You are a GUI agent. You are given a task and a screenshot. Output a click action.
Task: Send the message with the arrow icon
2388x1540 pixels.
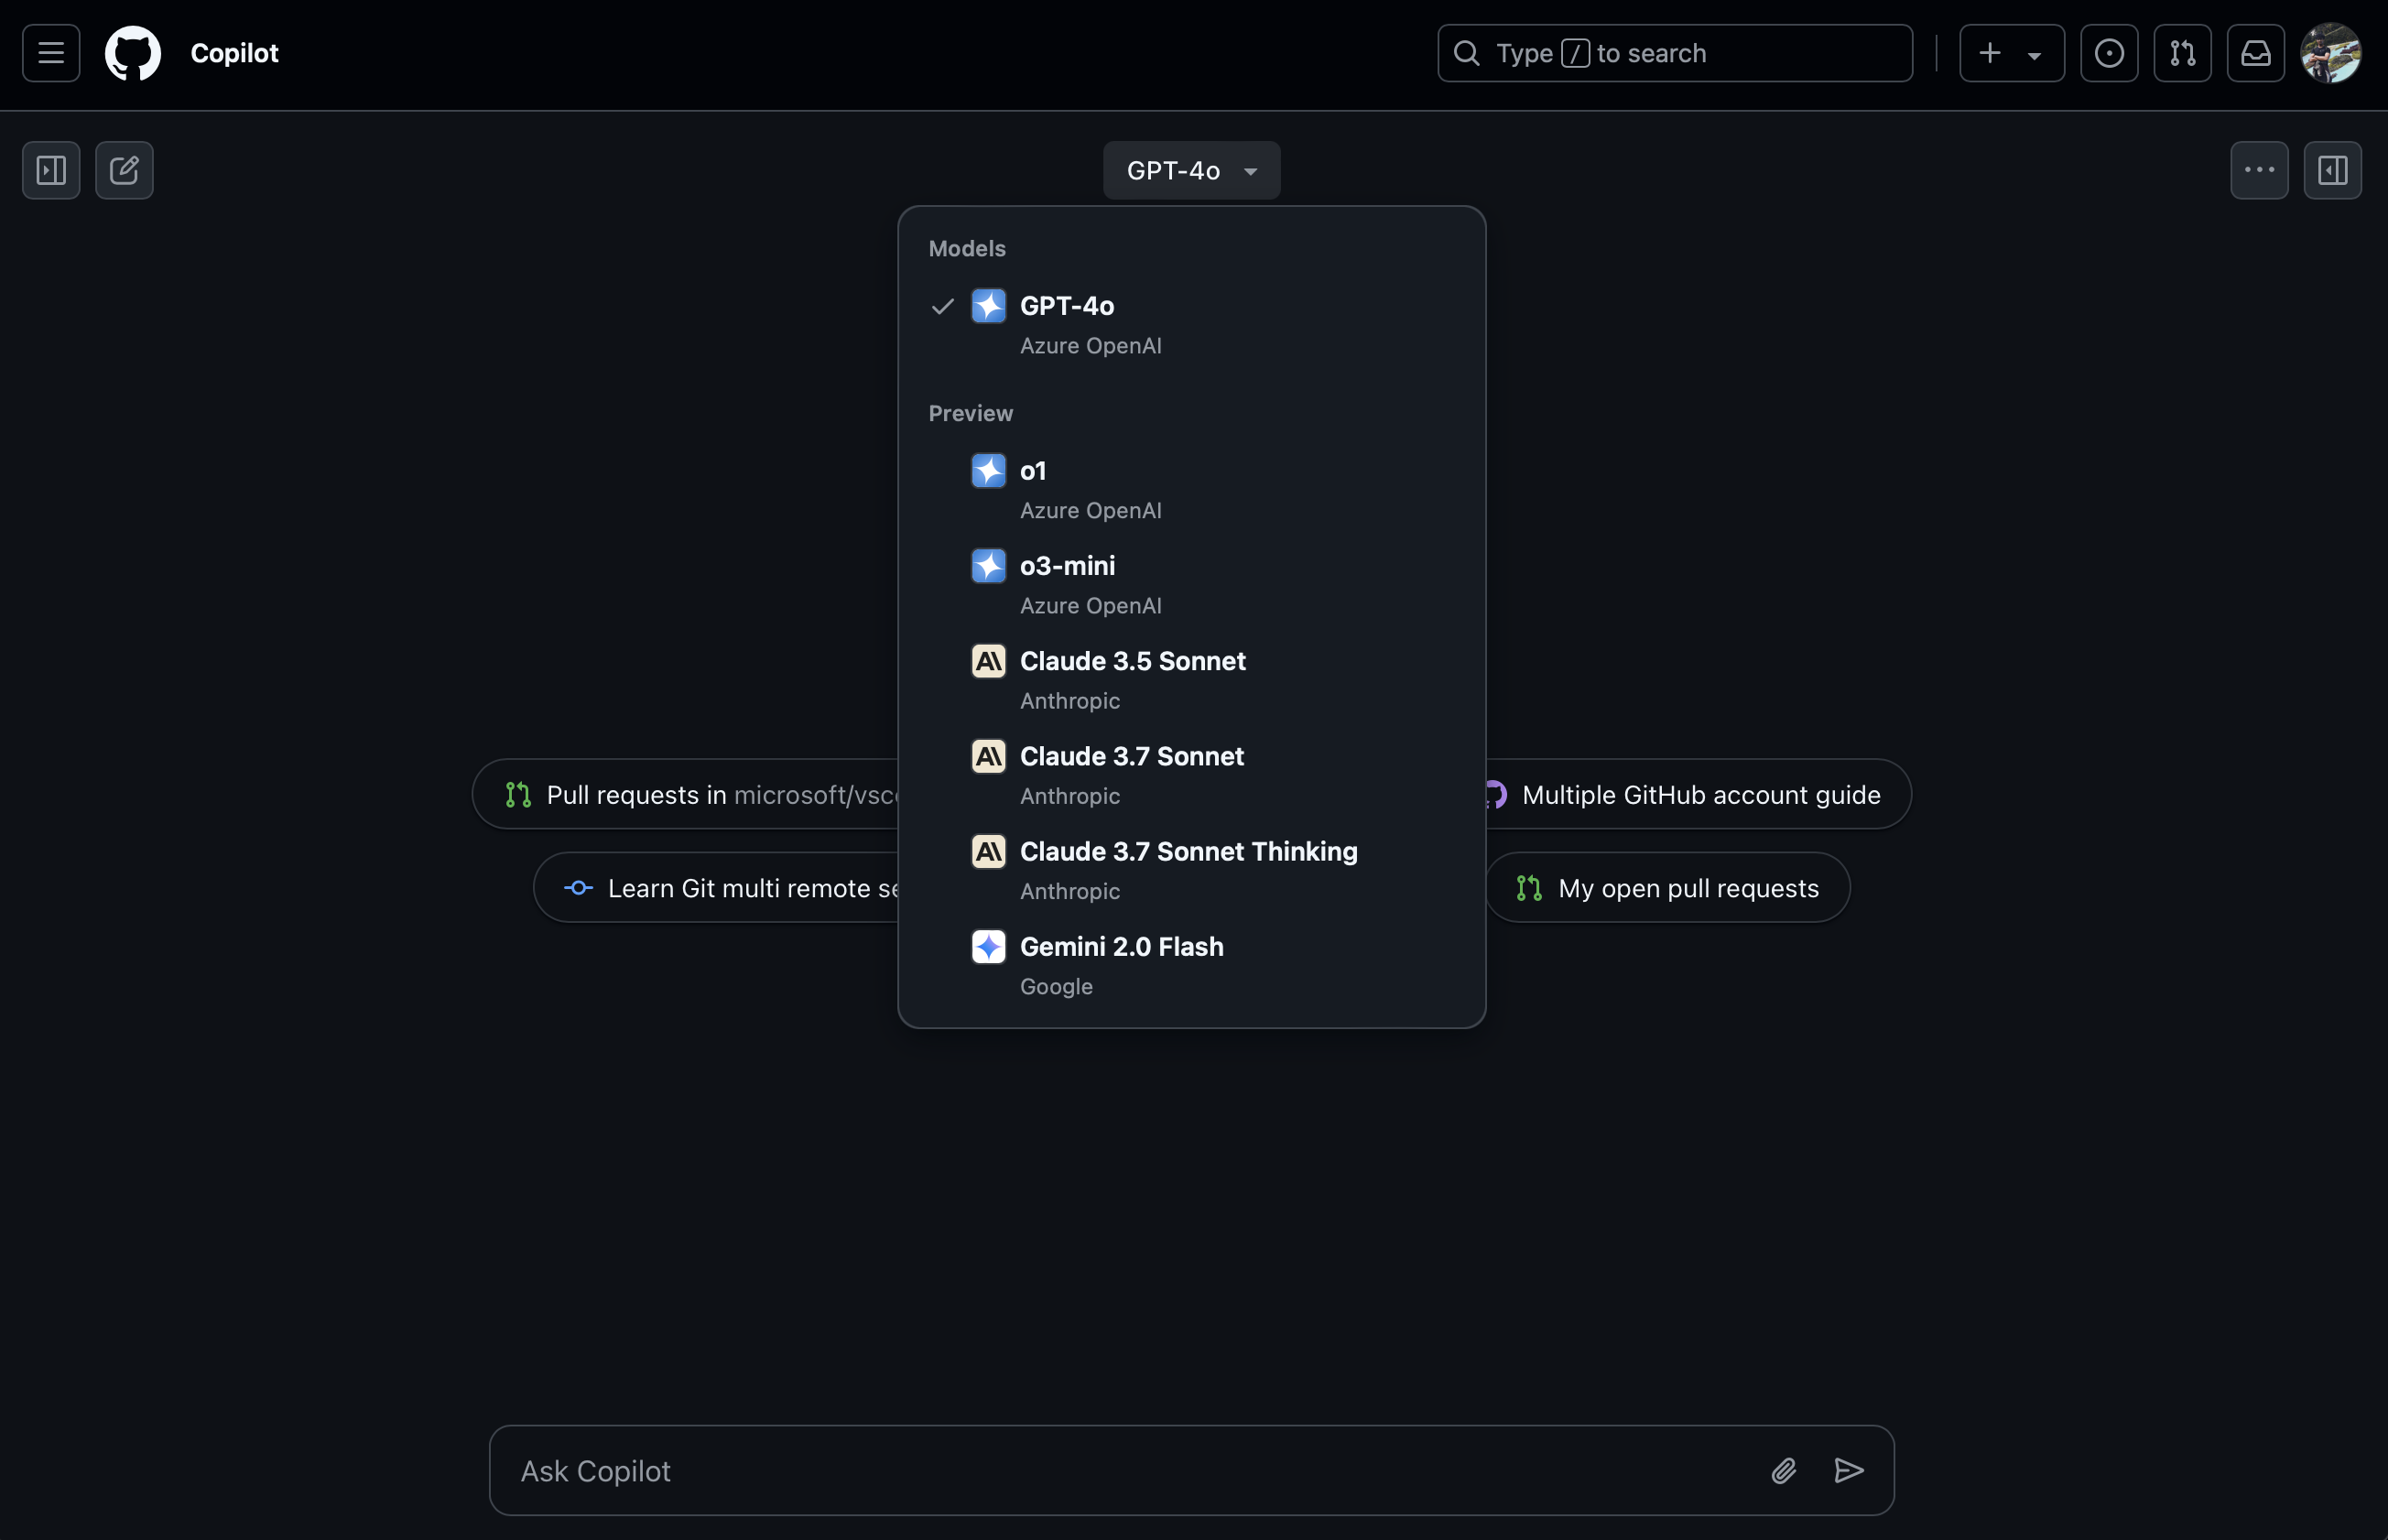click(x=1848, y=1470)
